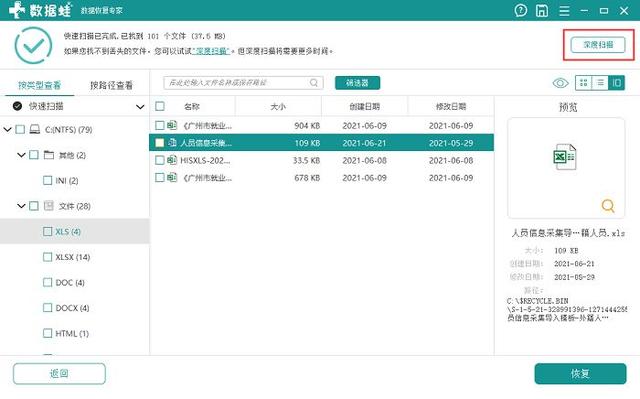Focus the file name search field
This screenshot has width=640, height=399.
pyautogui.click(x=243, y=83)
